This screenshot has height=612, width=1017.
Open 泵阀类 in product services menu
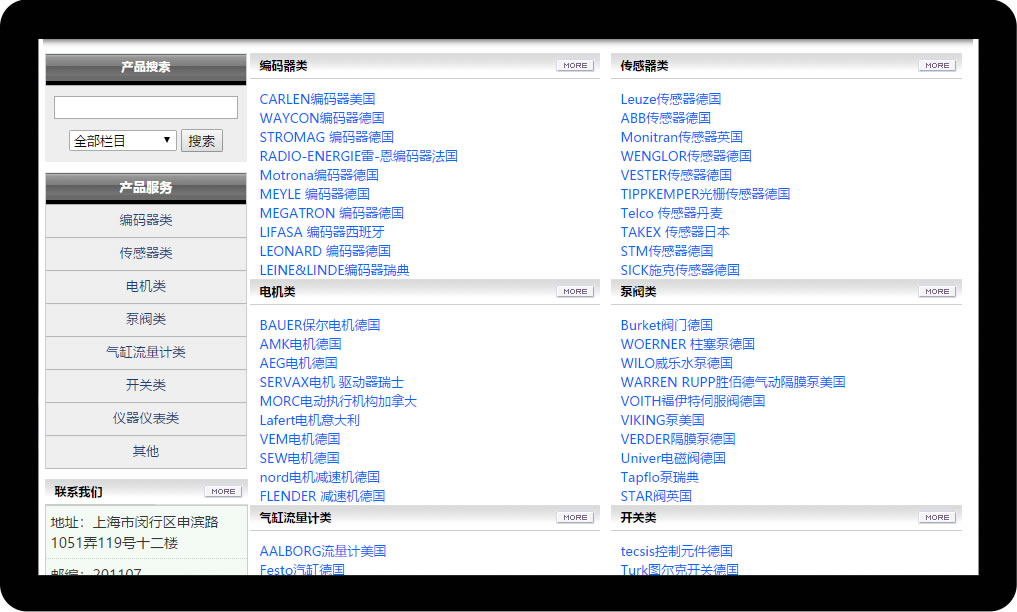(x=146, y=320)
